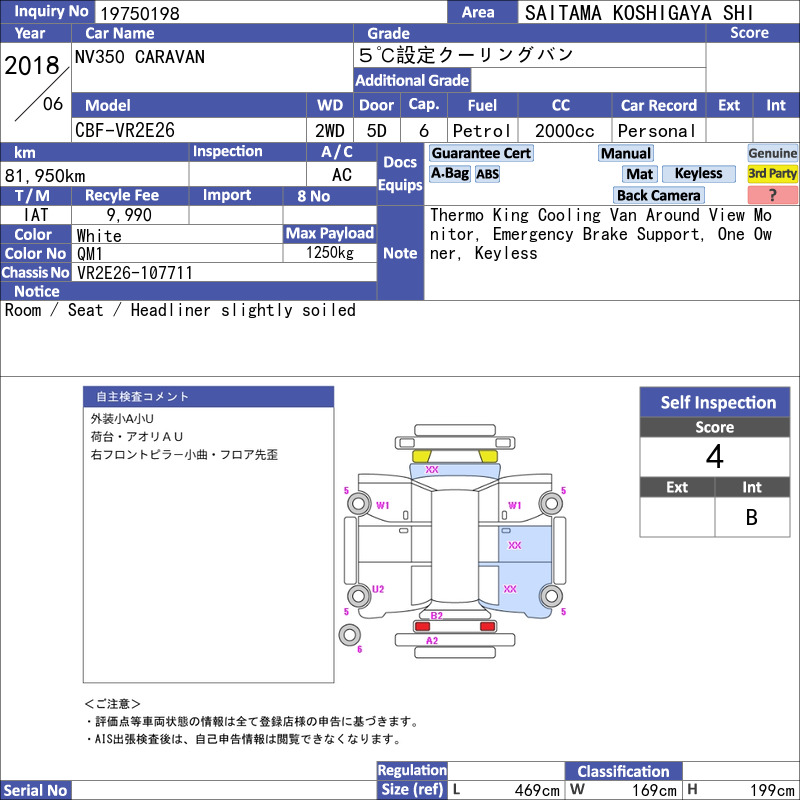This screenshot has height=800, width=800.
Task: Click the Classification header
Action: (623, 771)
